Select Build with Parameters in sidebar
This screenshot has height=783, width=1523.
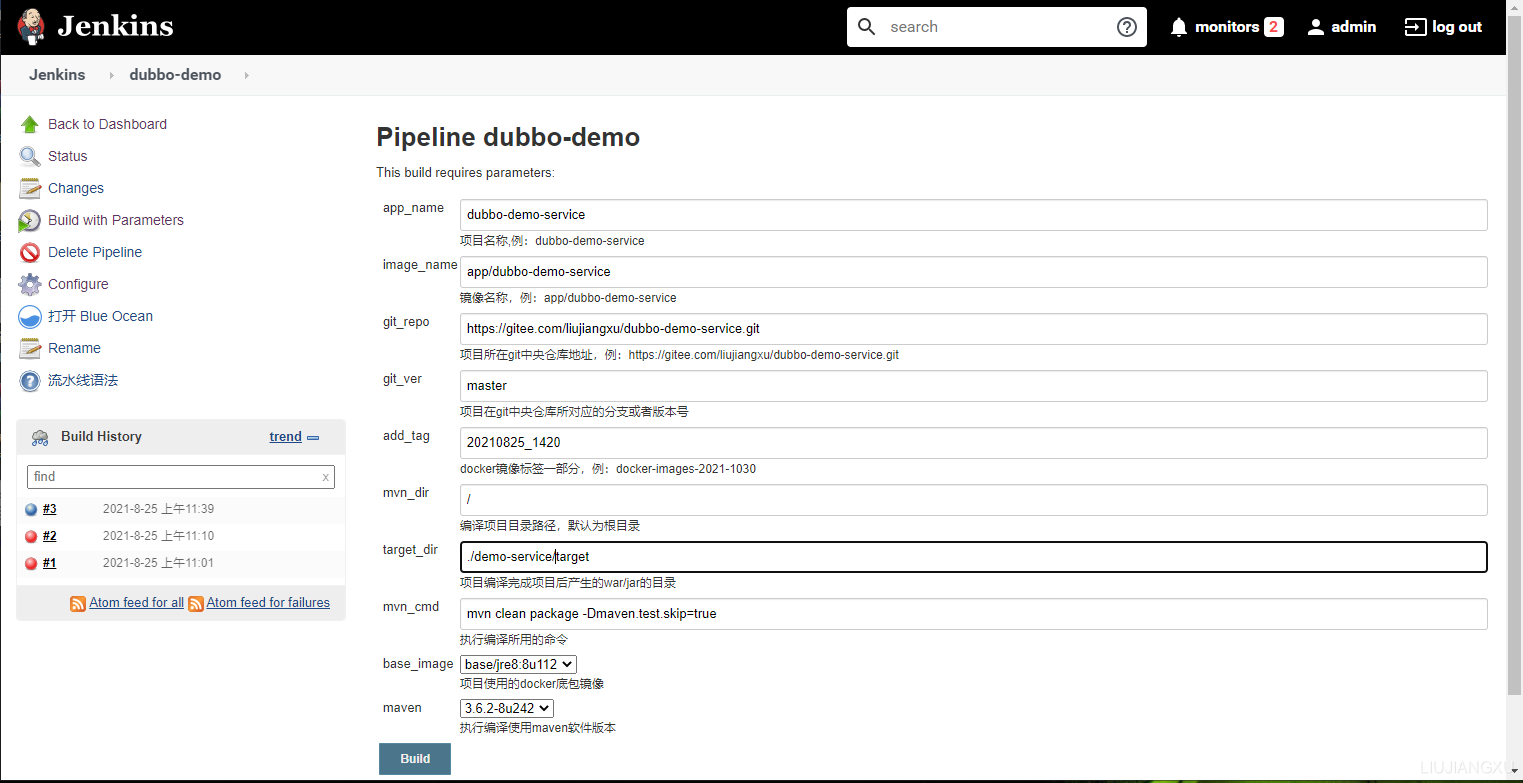[x=116, y=220]
